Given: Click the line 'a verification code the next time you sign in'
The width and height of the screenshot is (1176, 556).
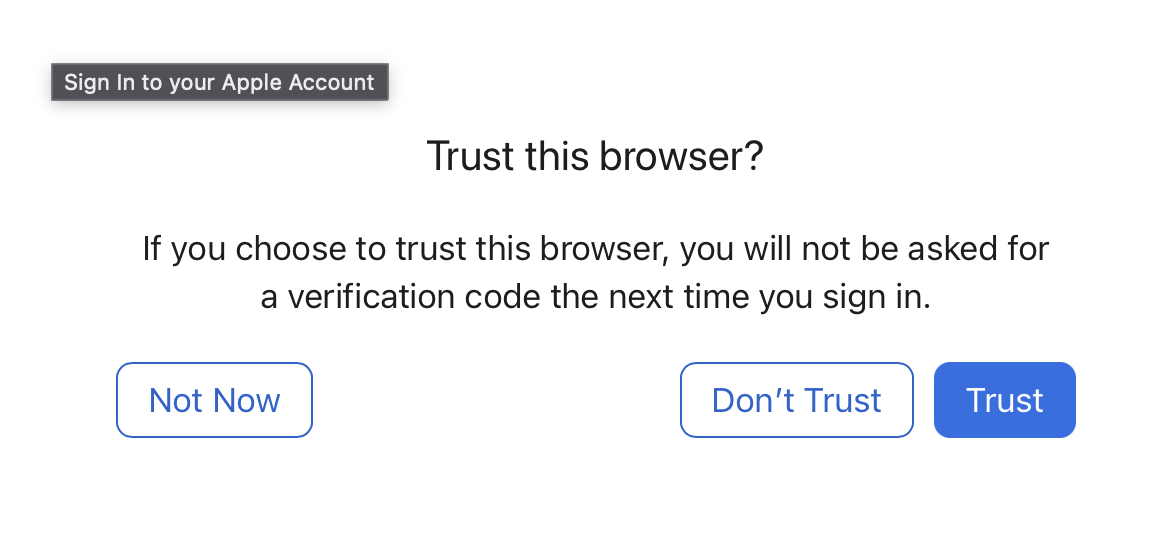Looking at the screenshot, I should point(596,298).
